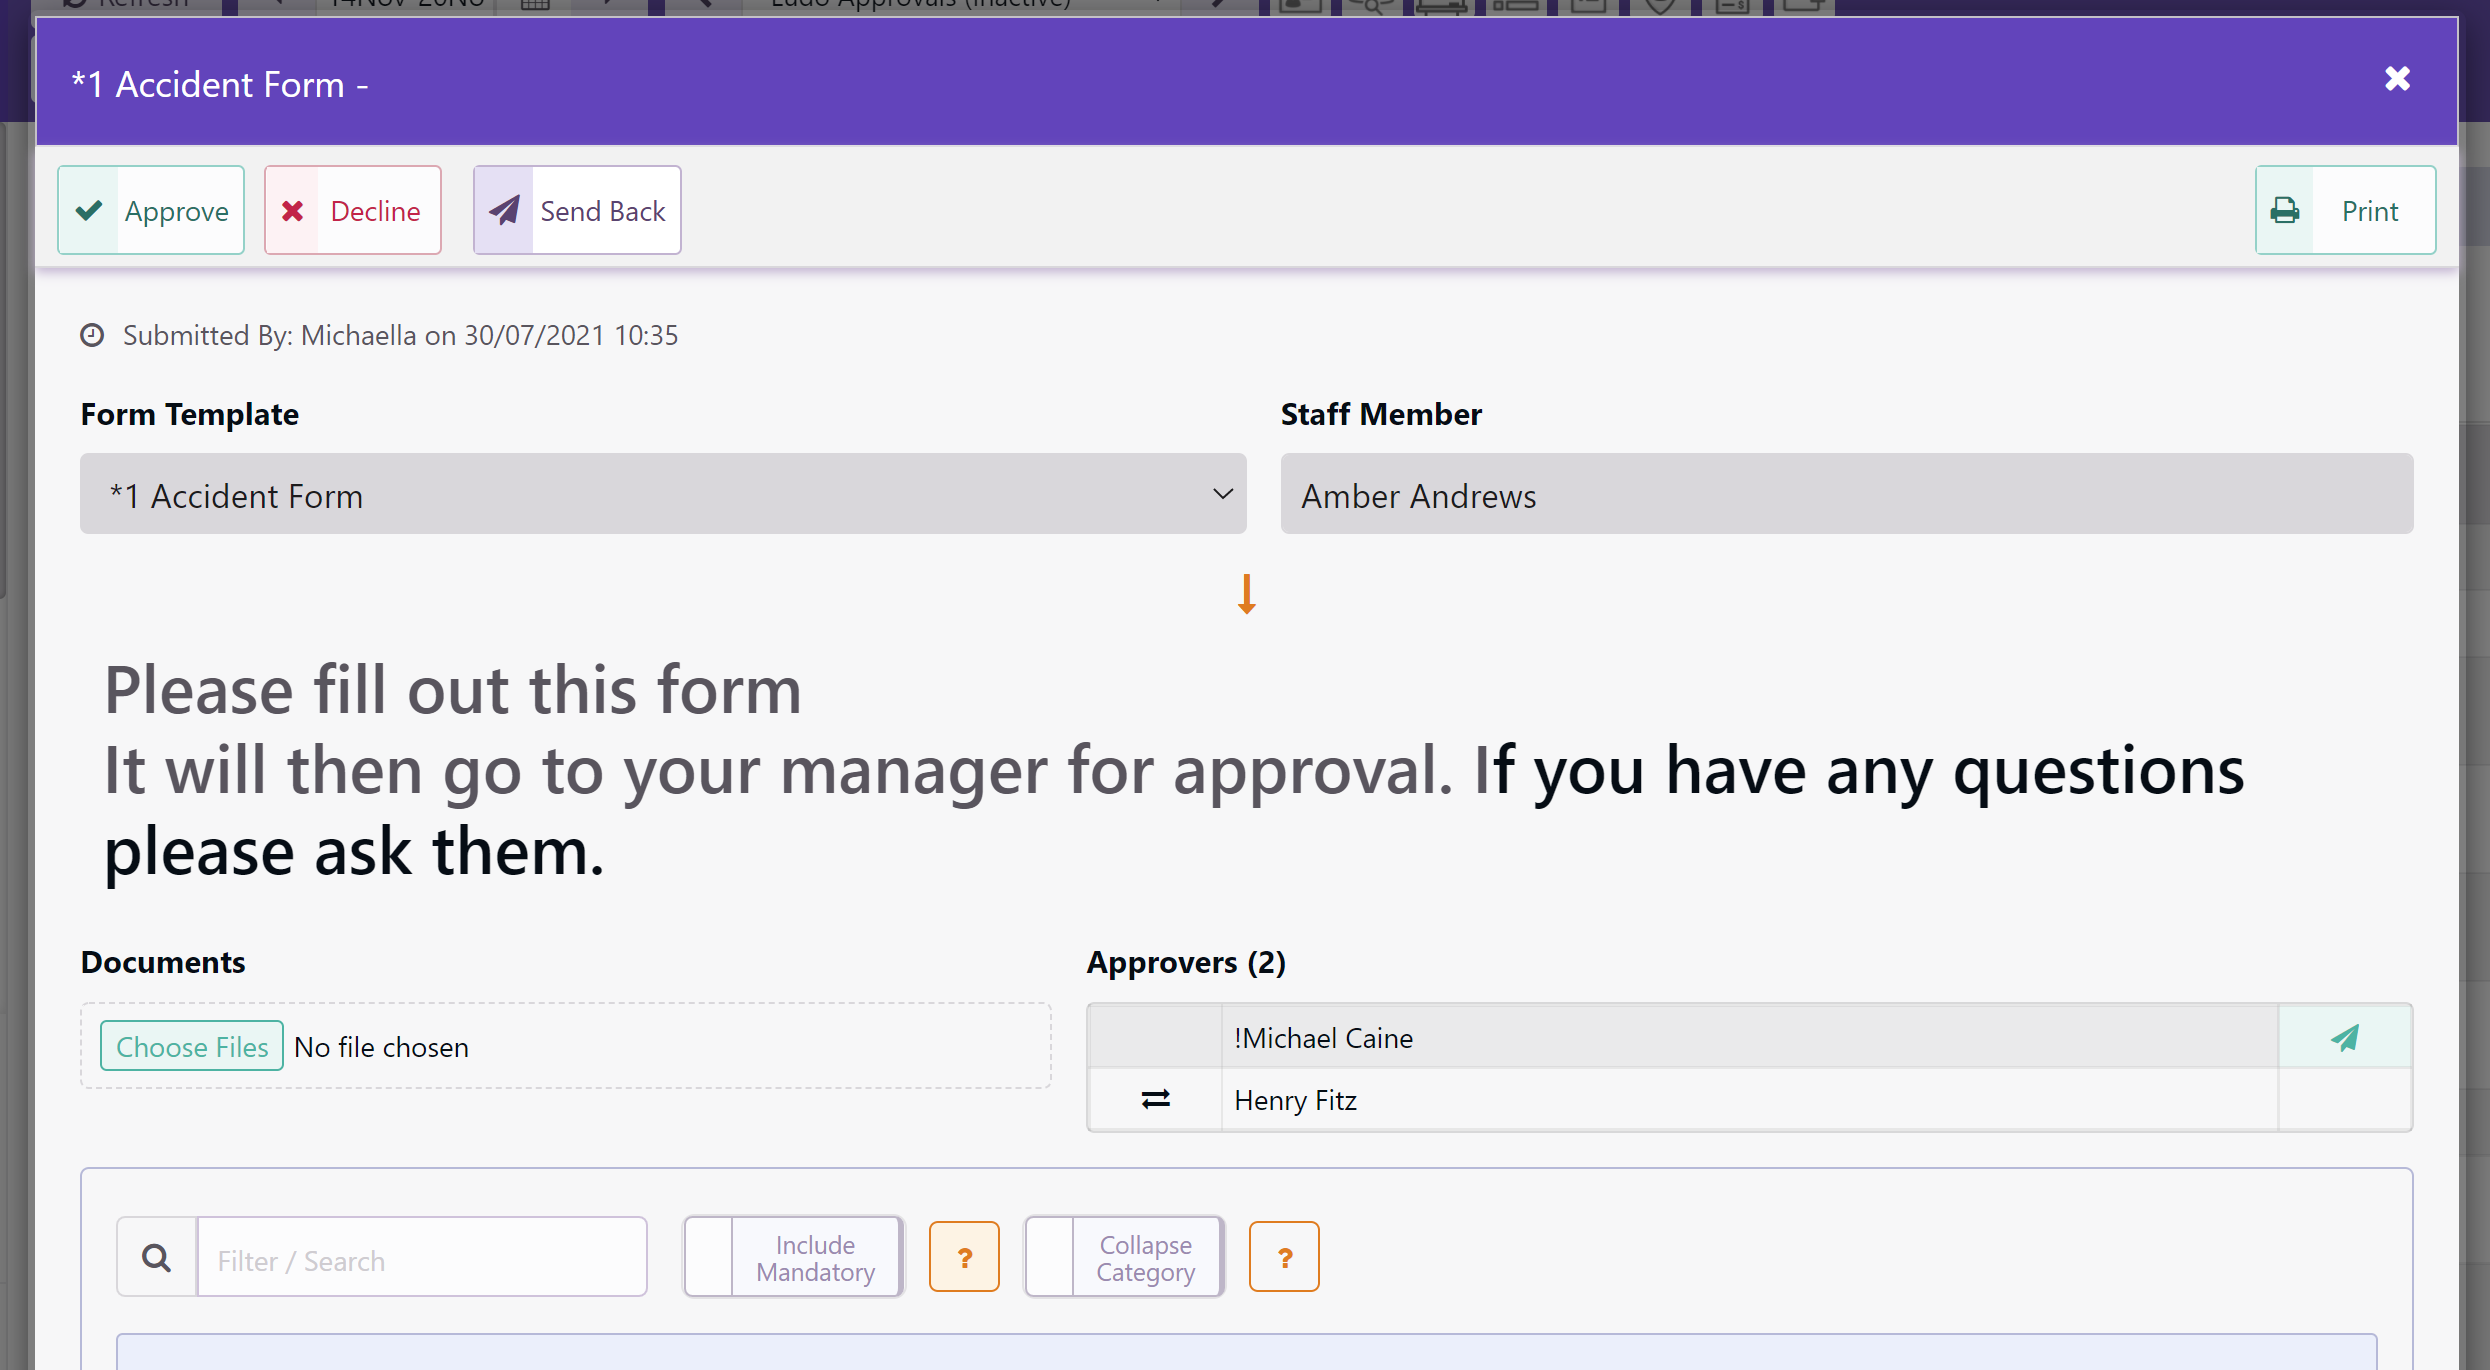Click the Submitted By Michaella text
Viewport: 2490px width, 1370px height.
tap(400, 335)
